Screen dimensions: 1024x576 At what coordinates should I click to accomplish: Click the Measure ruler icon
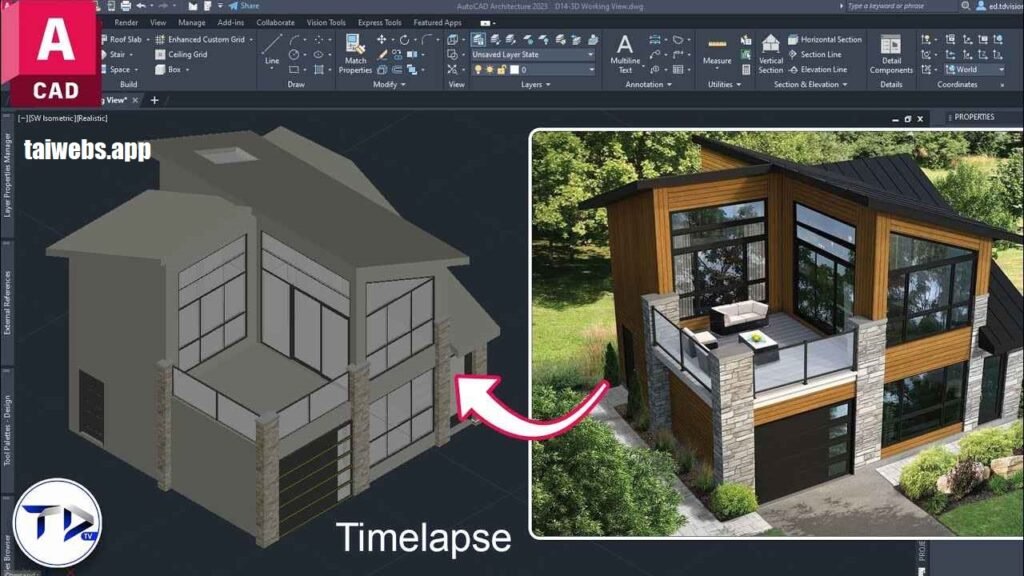pyautogui.click(x=717, y=44)
